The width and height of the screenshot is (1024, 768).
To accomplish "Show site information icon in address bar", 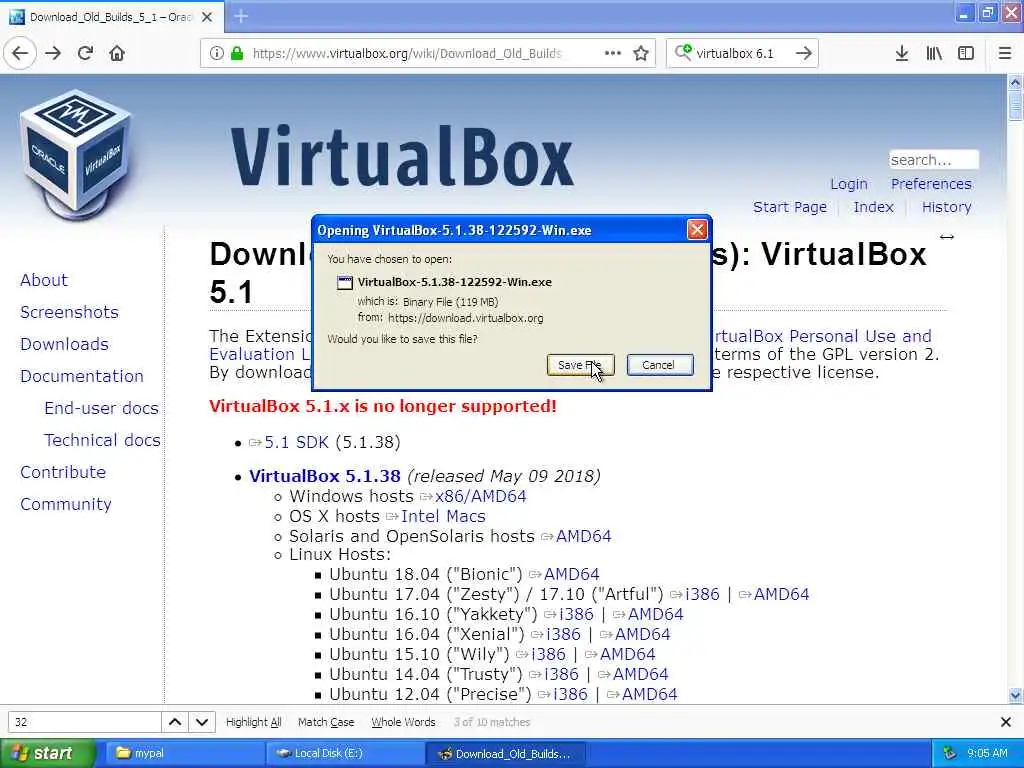I will [217, 54].
